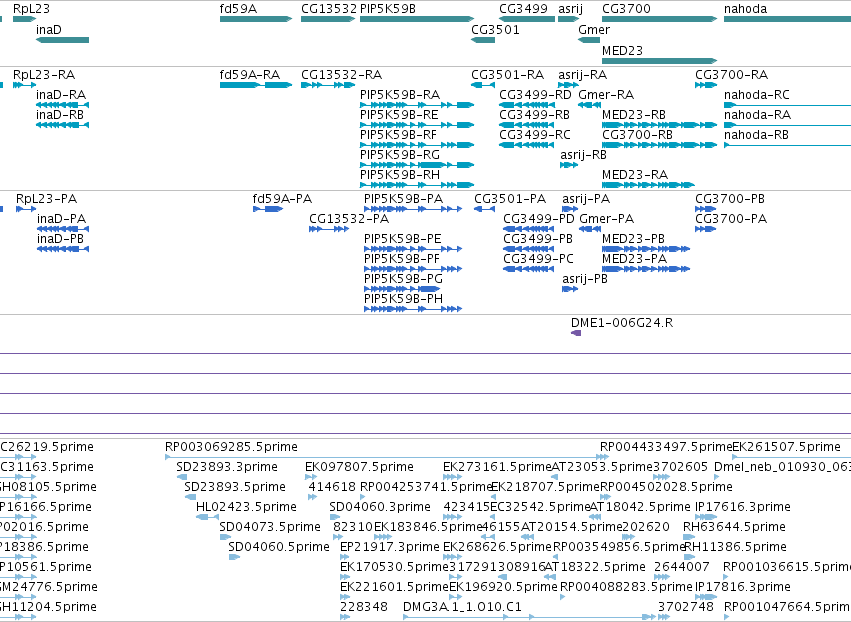Click the SD04060.5prime EST label

(278, 547)
